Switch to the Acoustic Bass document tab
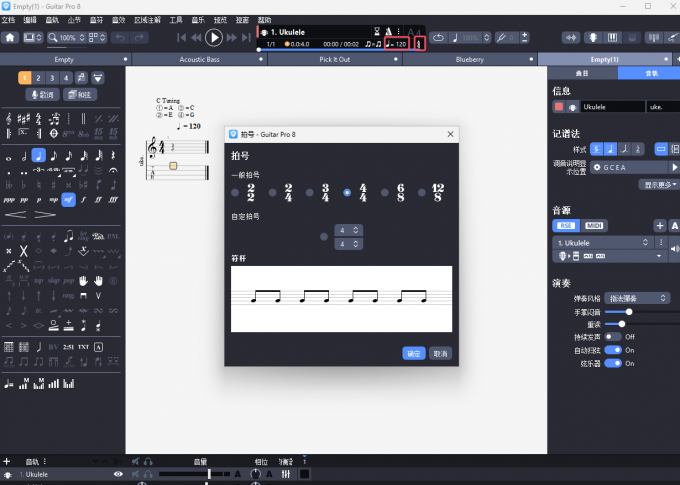680x485 pixels. tap(199, 59)
